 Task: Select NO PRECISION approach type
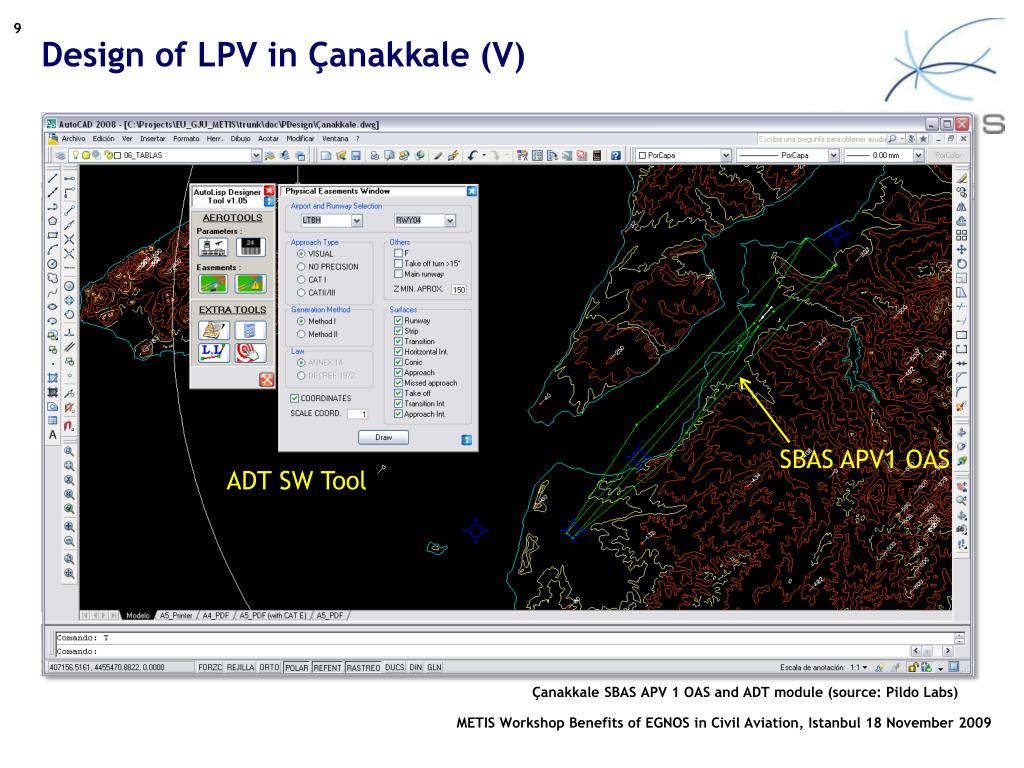point(327,266)
